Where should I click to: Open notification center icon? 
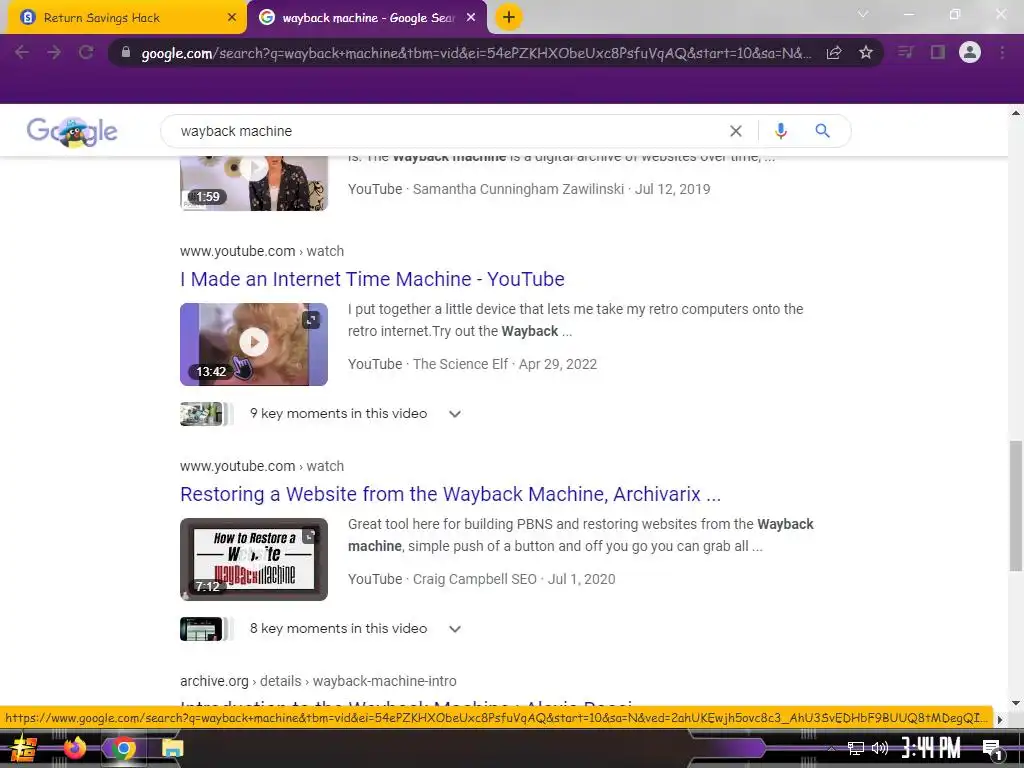pos(992,749)
